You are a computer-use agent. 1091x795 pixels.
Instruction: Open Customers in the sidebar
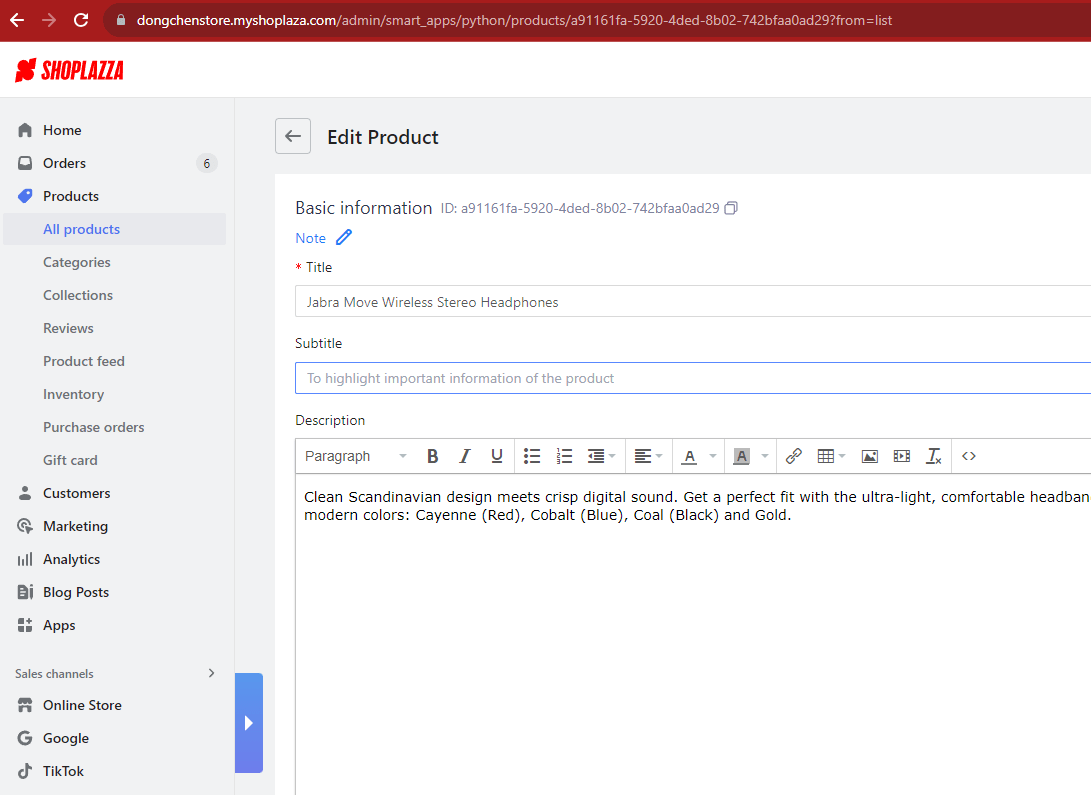[x=77, y=493]
